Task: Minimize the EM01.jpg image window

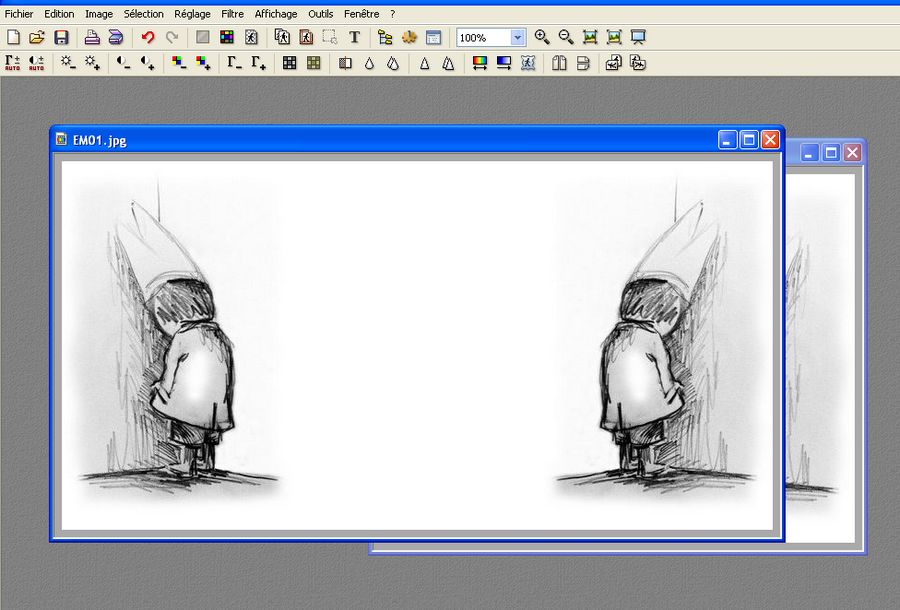Action: pos(727,140)
